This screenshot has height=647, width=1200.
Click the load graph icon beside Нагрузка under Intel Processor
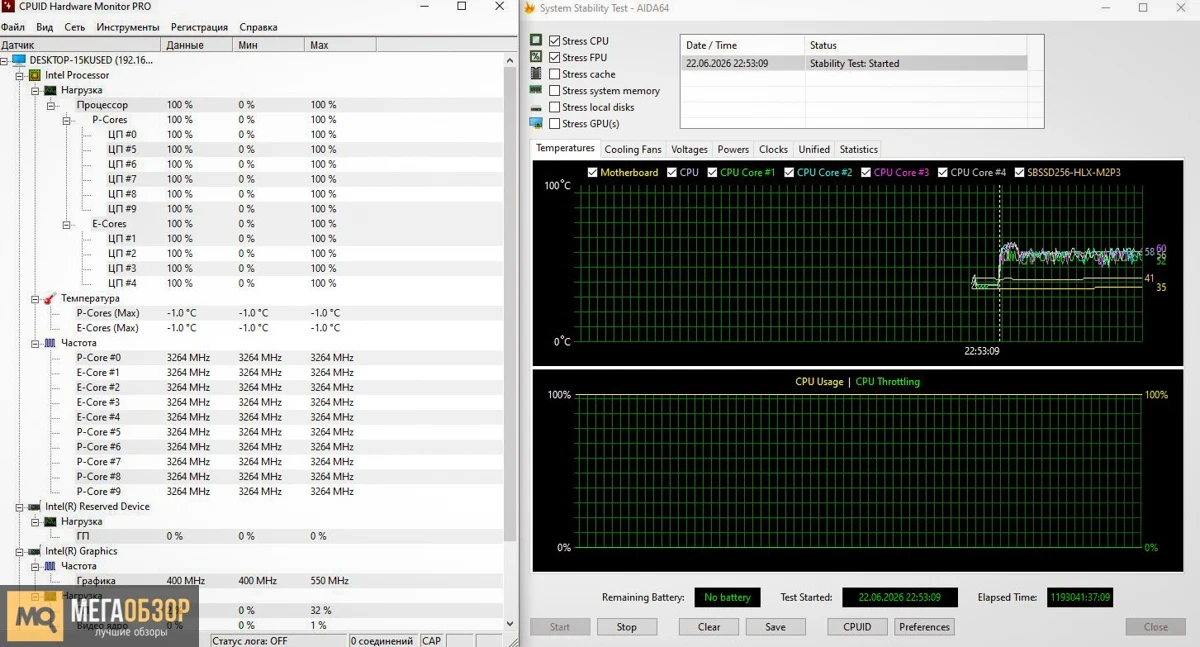[50, 90]
